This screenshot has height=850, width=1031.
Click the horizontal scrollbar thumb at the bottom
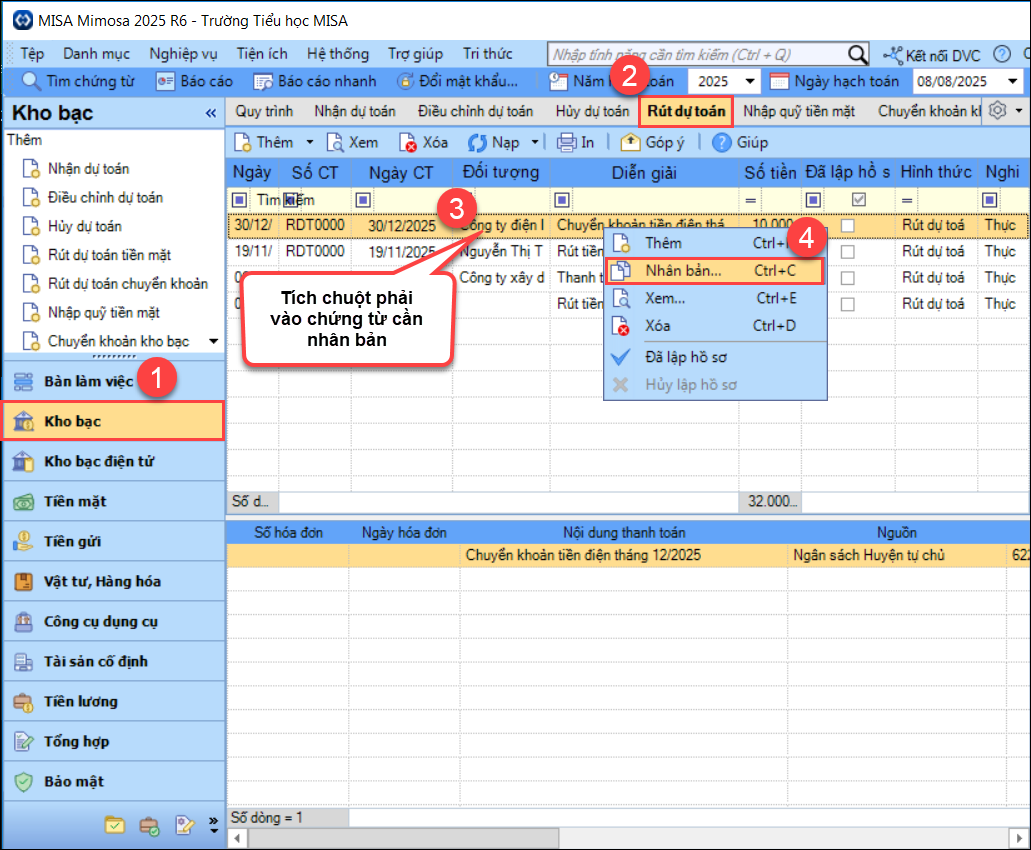coord(403,839)
